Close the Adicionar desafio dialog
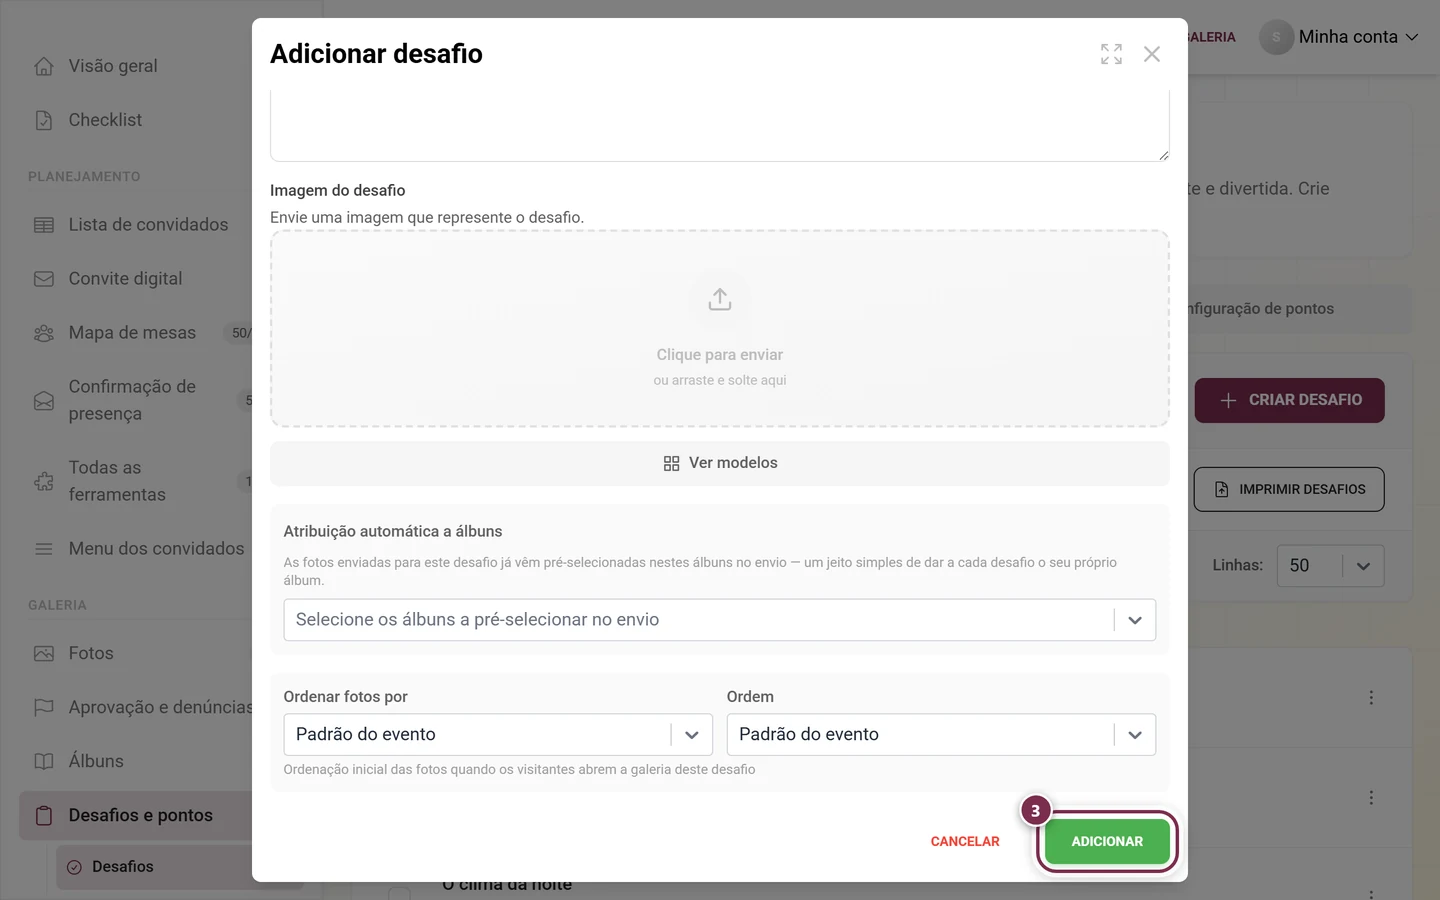 1152,54
